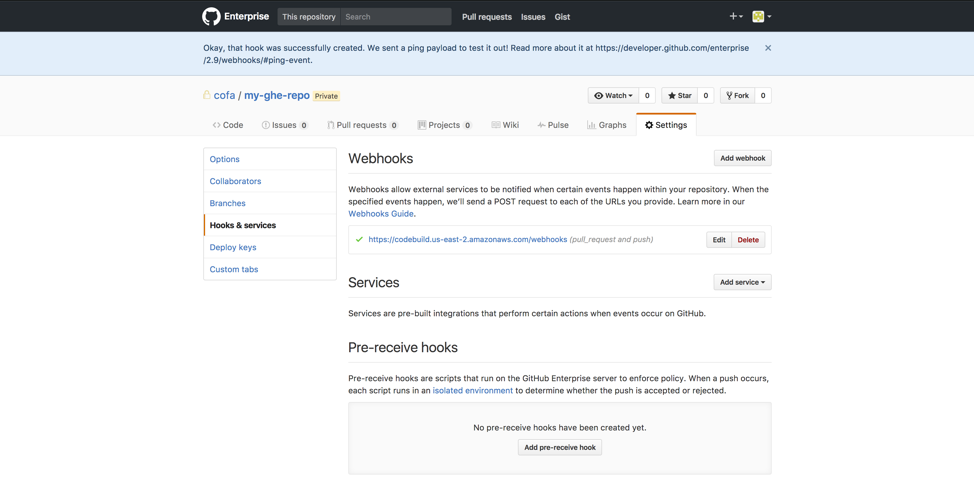Click the Services section heading

click(373, 283)
